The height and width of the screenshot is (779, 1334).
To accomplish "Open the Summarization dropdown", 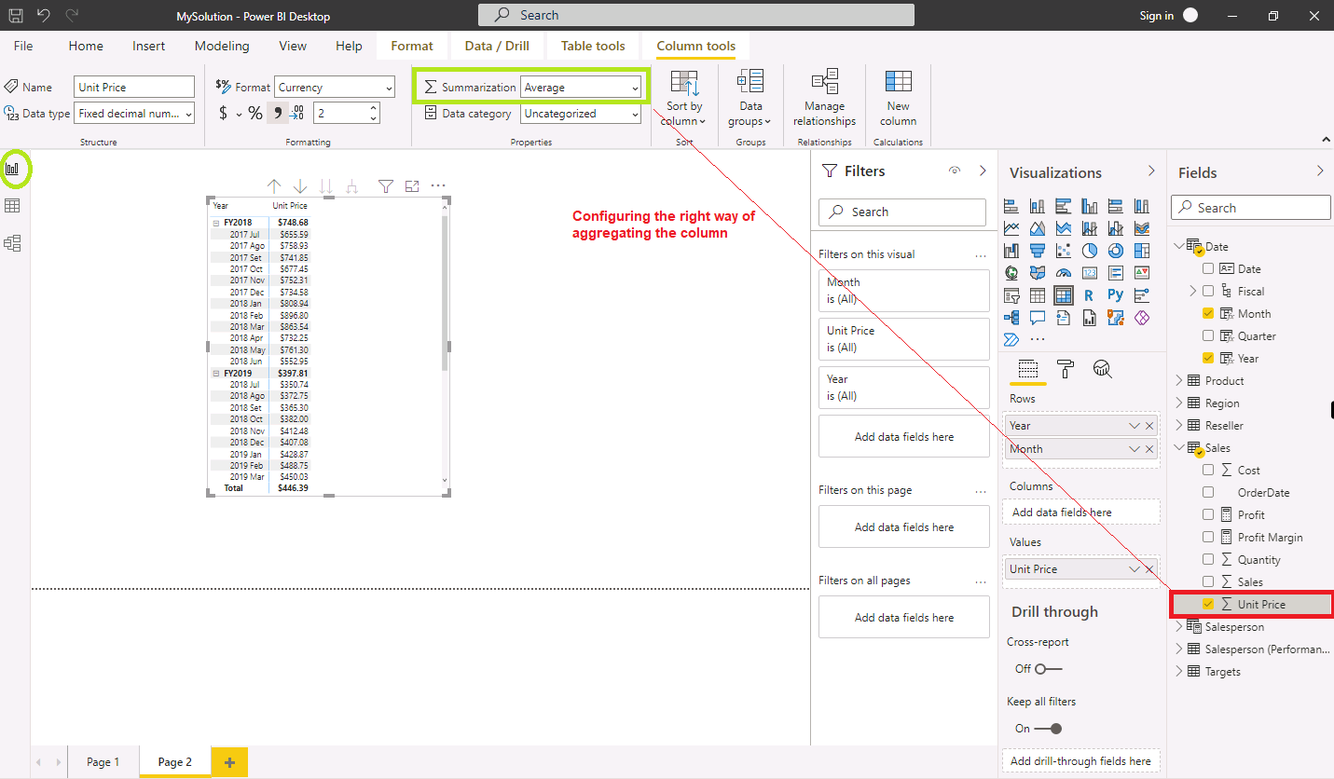I will click(581, 87).
